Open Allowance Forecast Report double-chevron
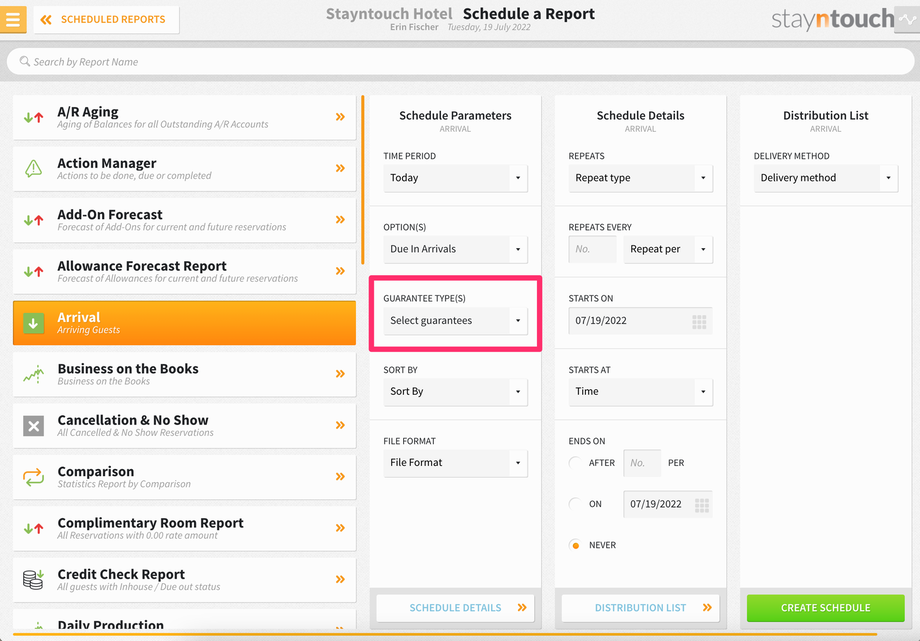920x641 pixels. (x=340, y=271)
